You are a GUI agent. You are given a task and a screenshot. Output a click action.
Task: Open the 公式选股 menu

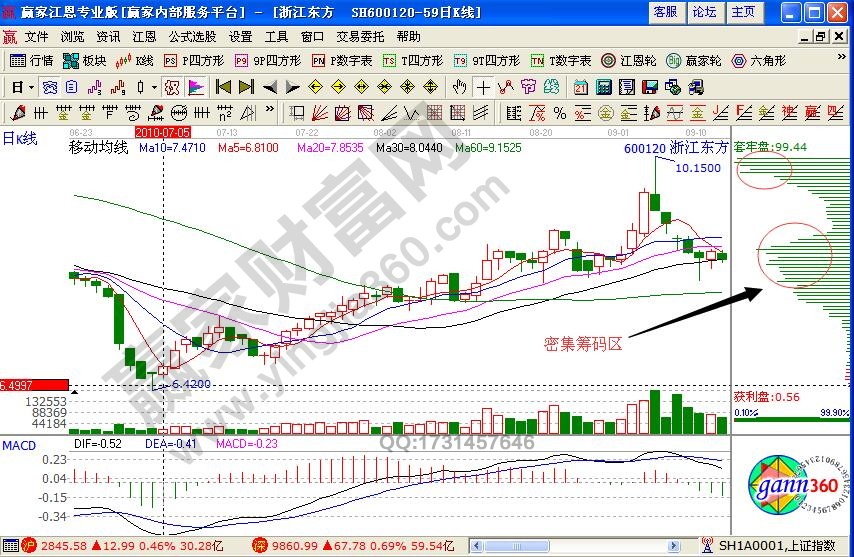point(192,36)
